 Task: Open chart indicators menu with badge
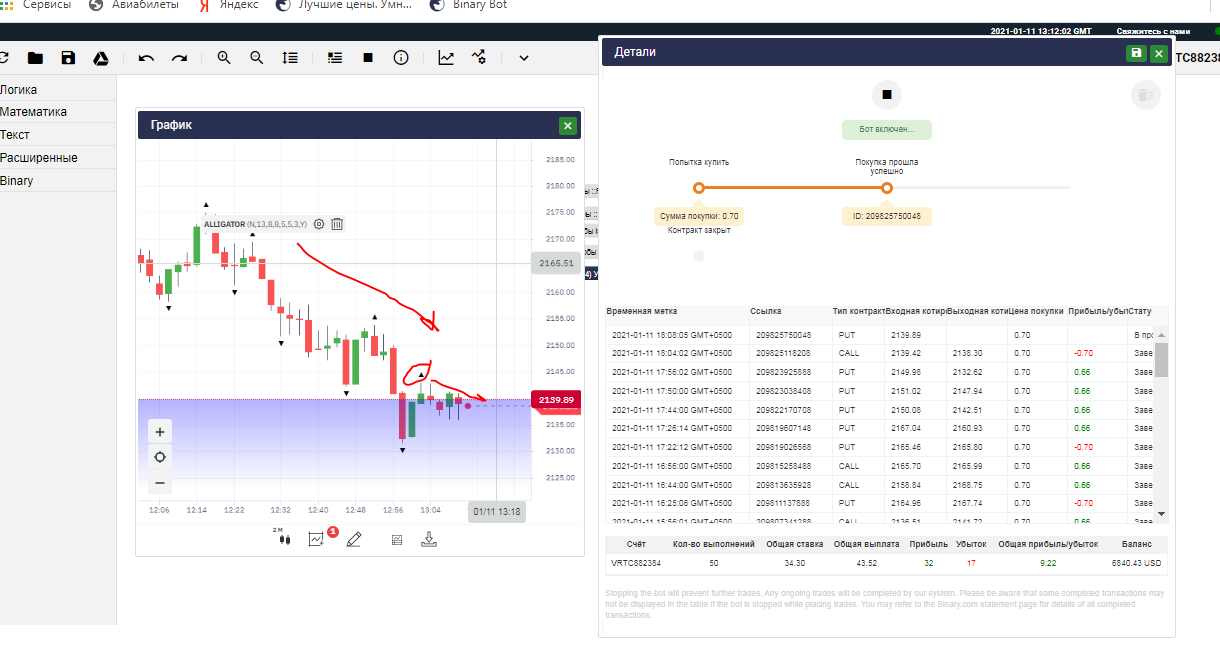(318, 538)
